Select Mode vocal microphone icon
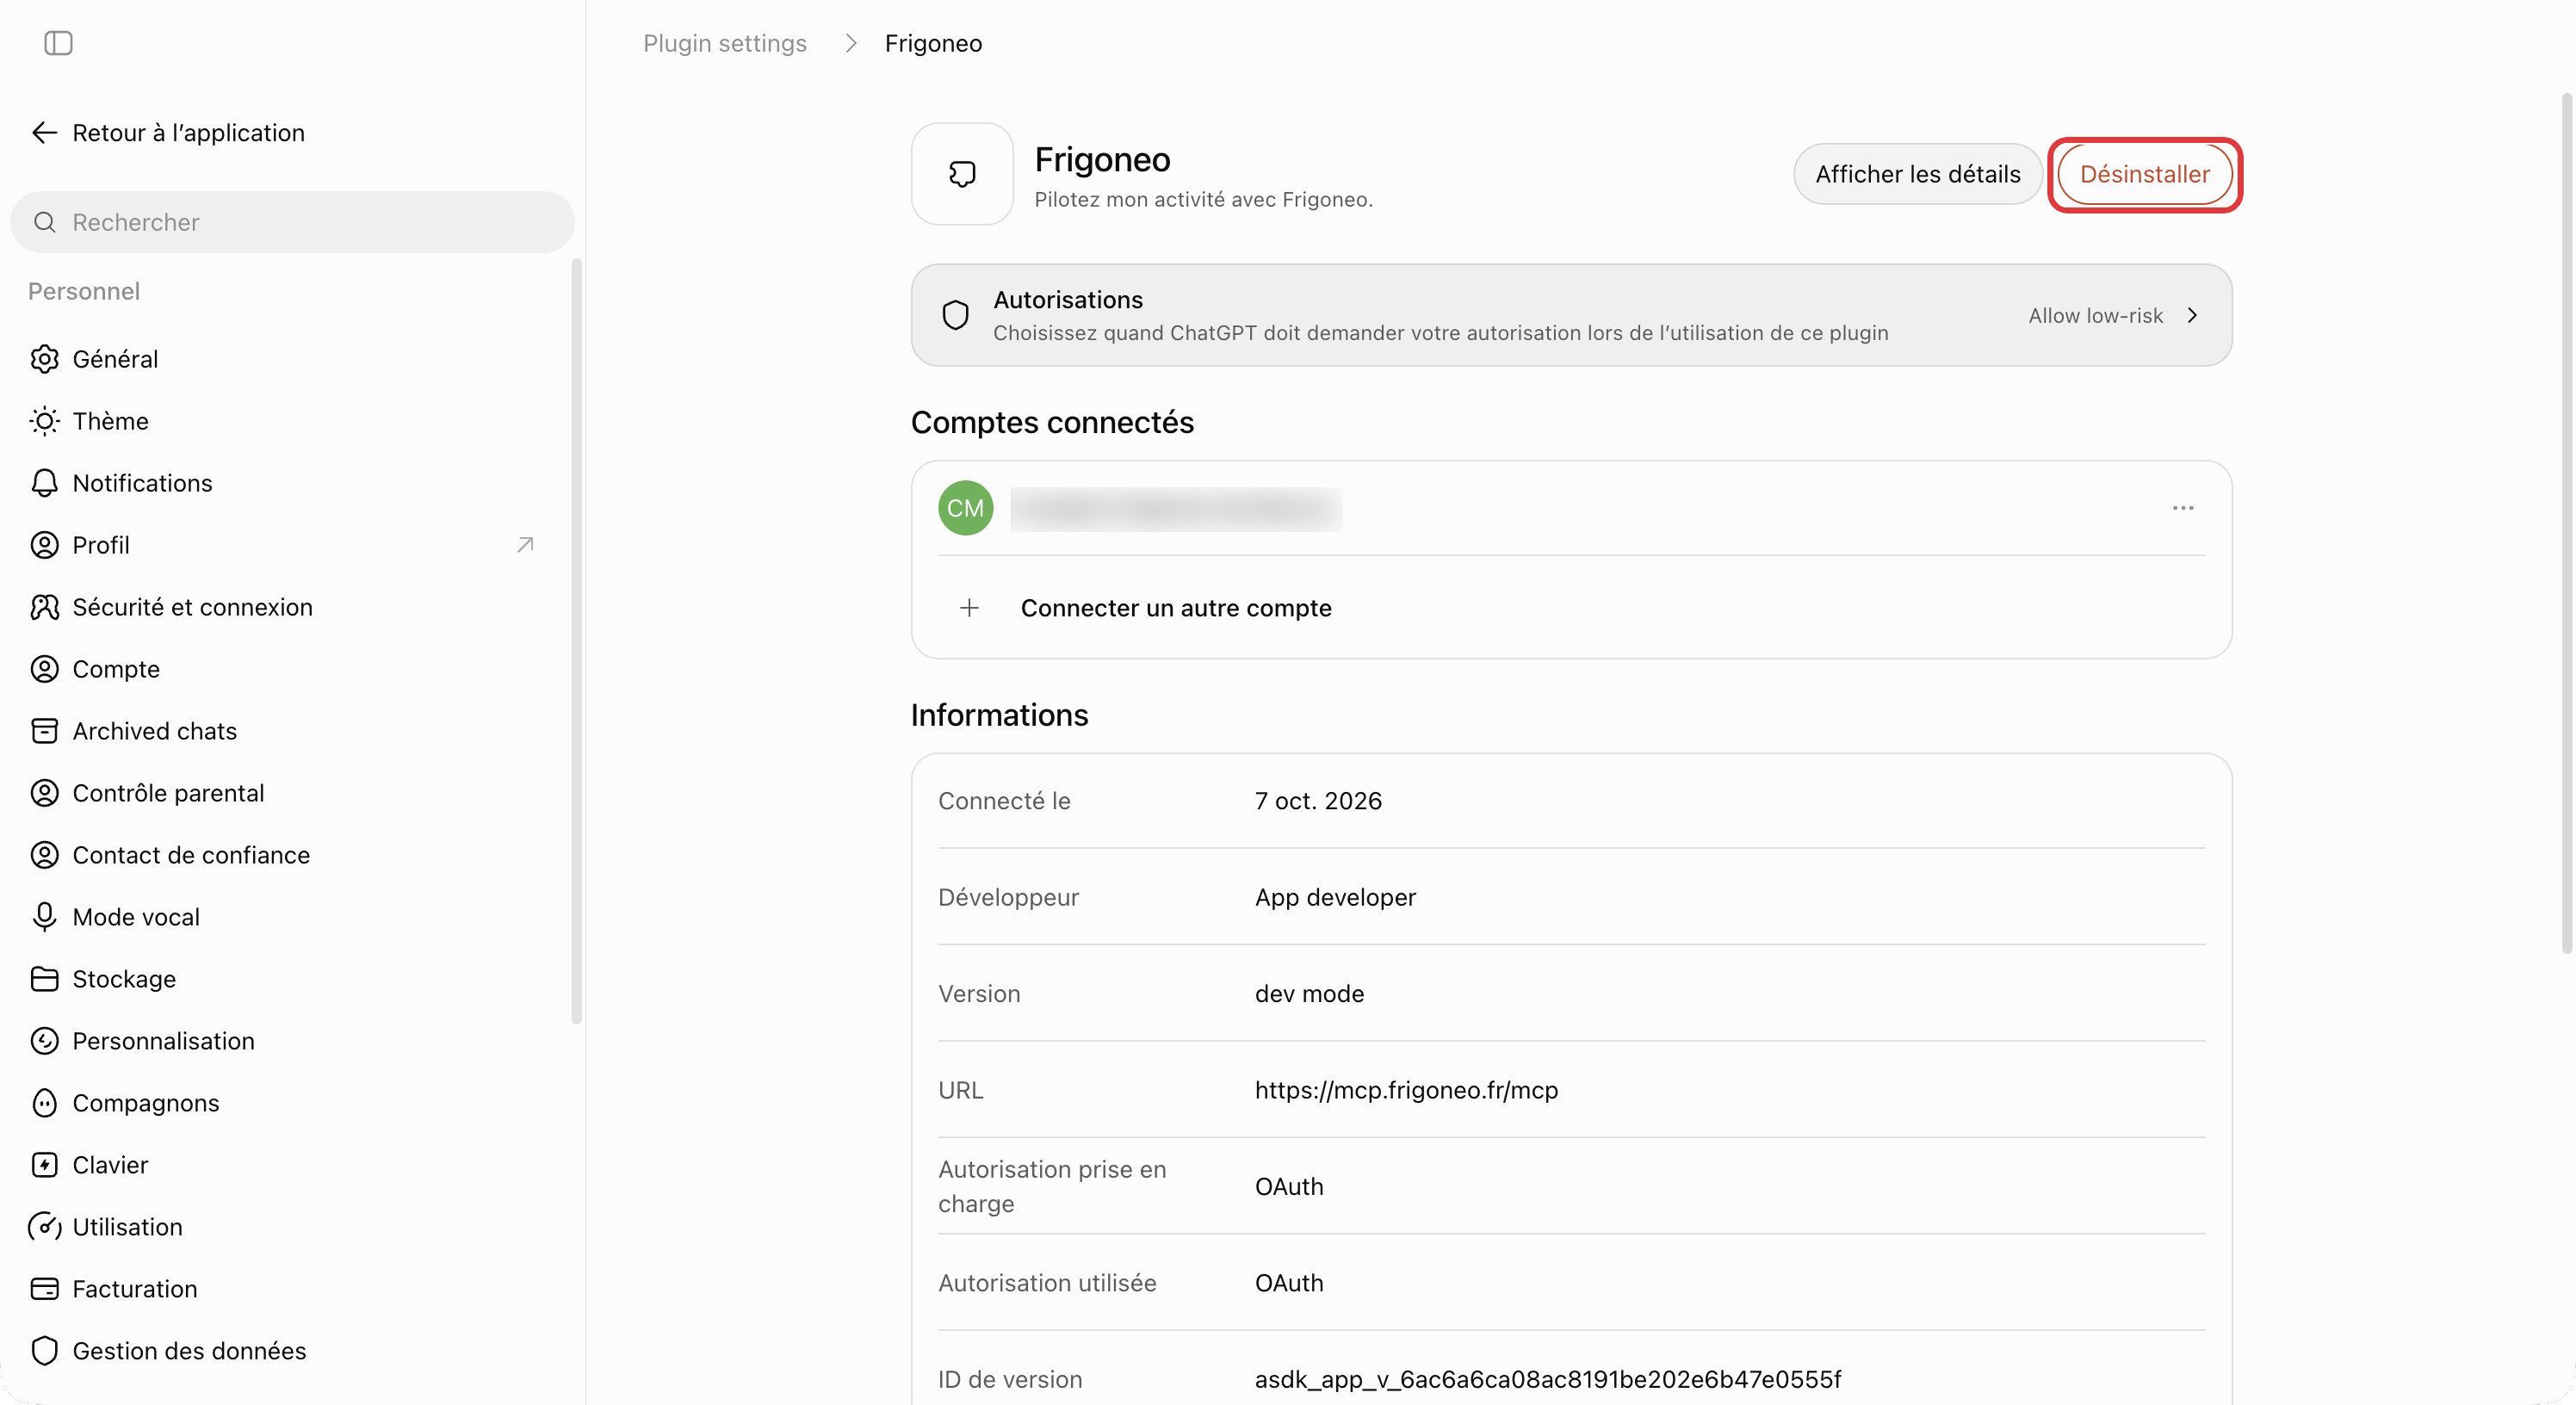Screen dimensions: 2576x1405 coord(44,917)
